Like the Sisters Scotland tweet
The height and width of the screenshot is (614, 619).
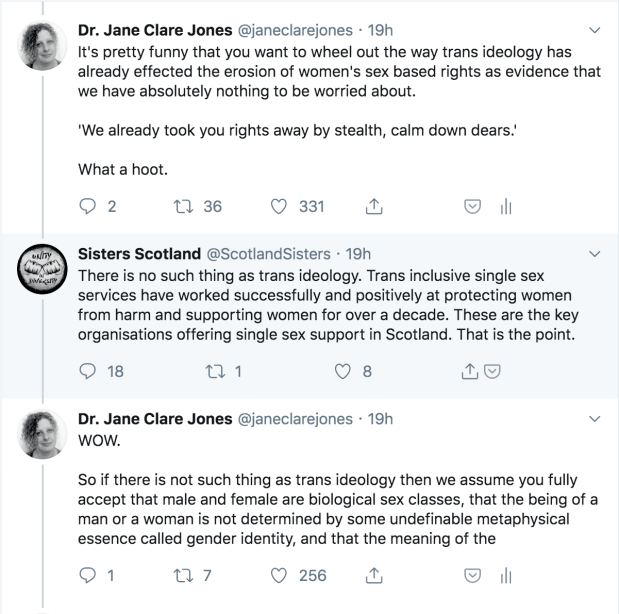[343, 371]
